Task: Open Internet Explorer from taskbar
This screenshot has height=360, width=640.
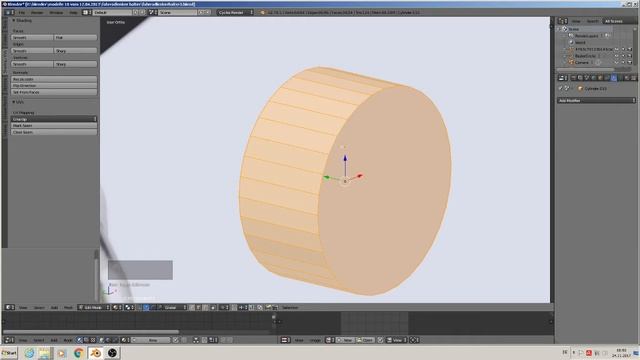Action: 29,353
